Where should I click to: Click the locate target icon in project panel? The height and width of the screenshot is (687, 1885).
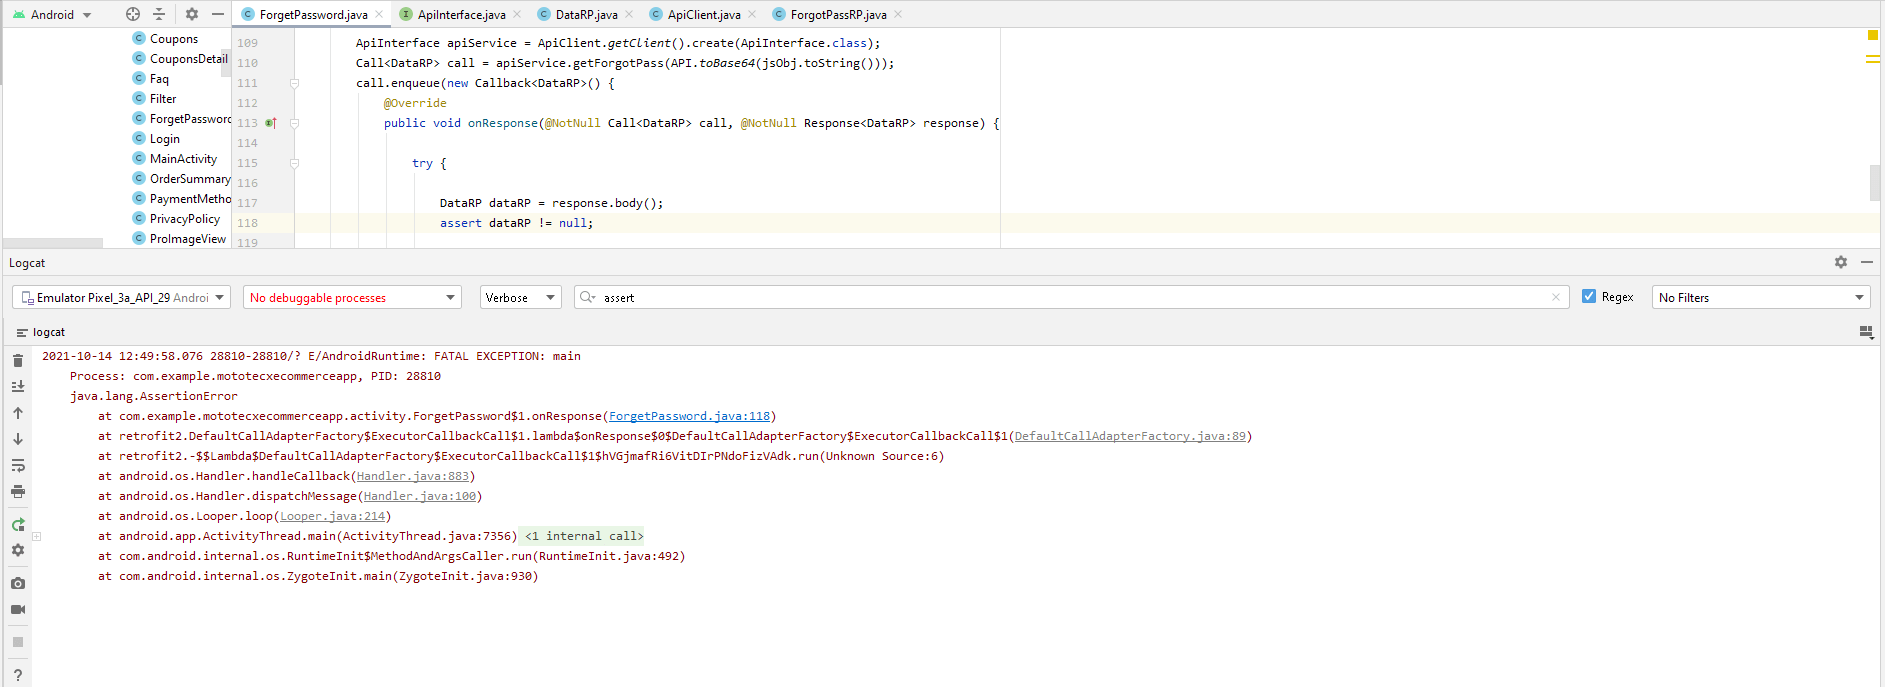[133, 14]
